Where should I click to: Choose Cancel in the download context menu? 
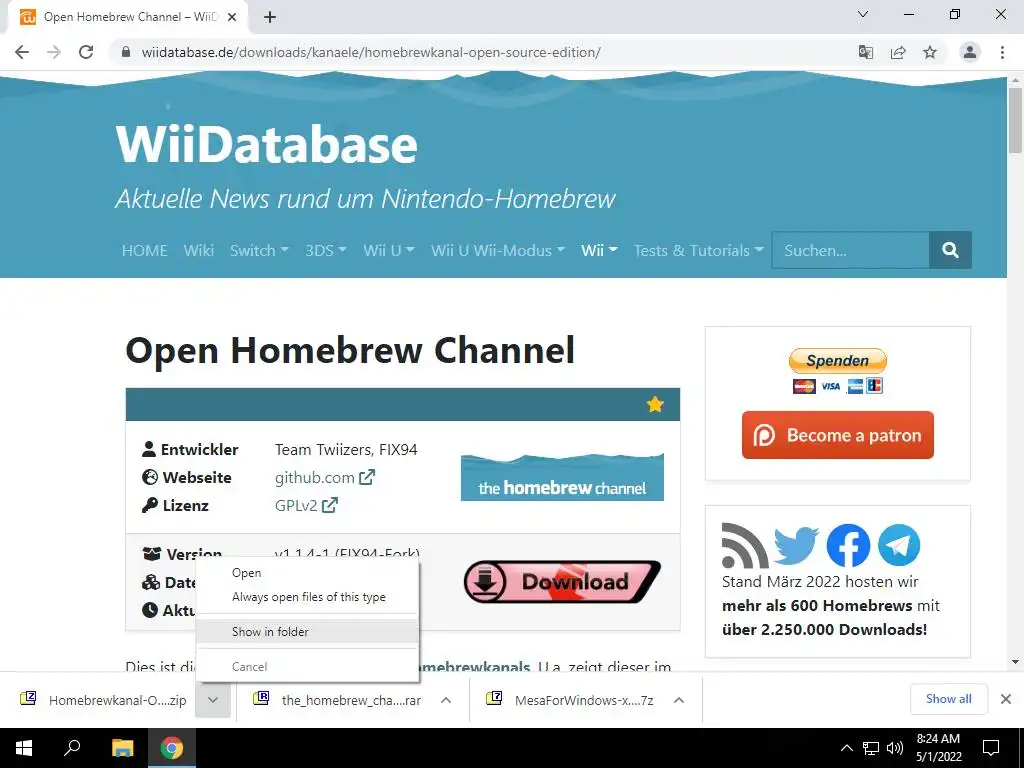tap(307, 667)
